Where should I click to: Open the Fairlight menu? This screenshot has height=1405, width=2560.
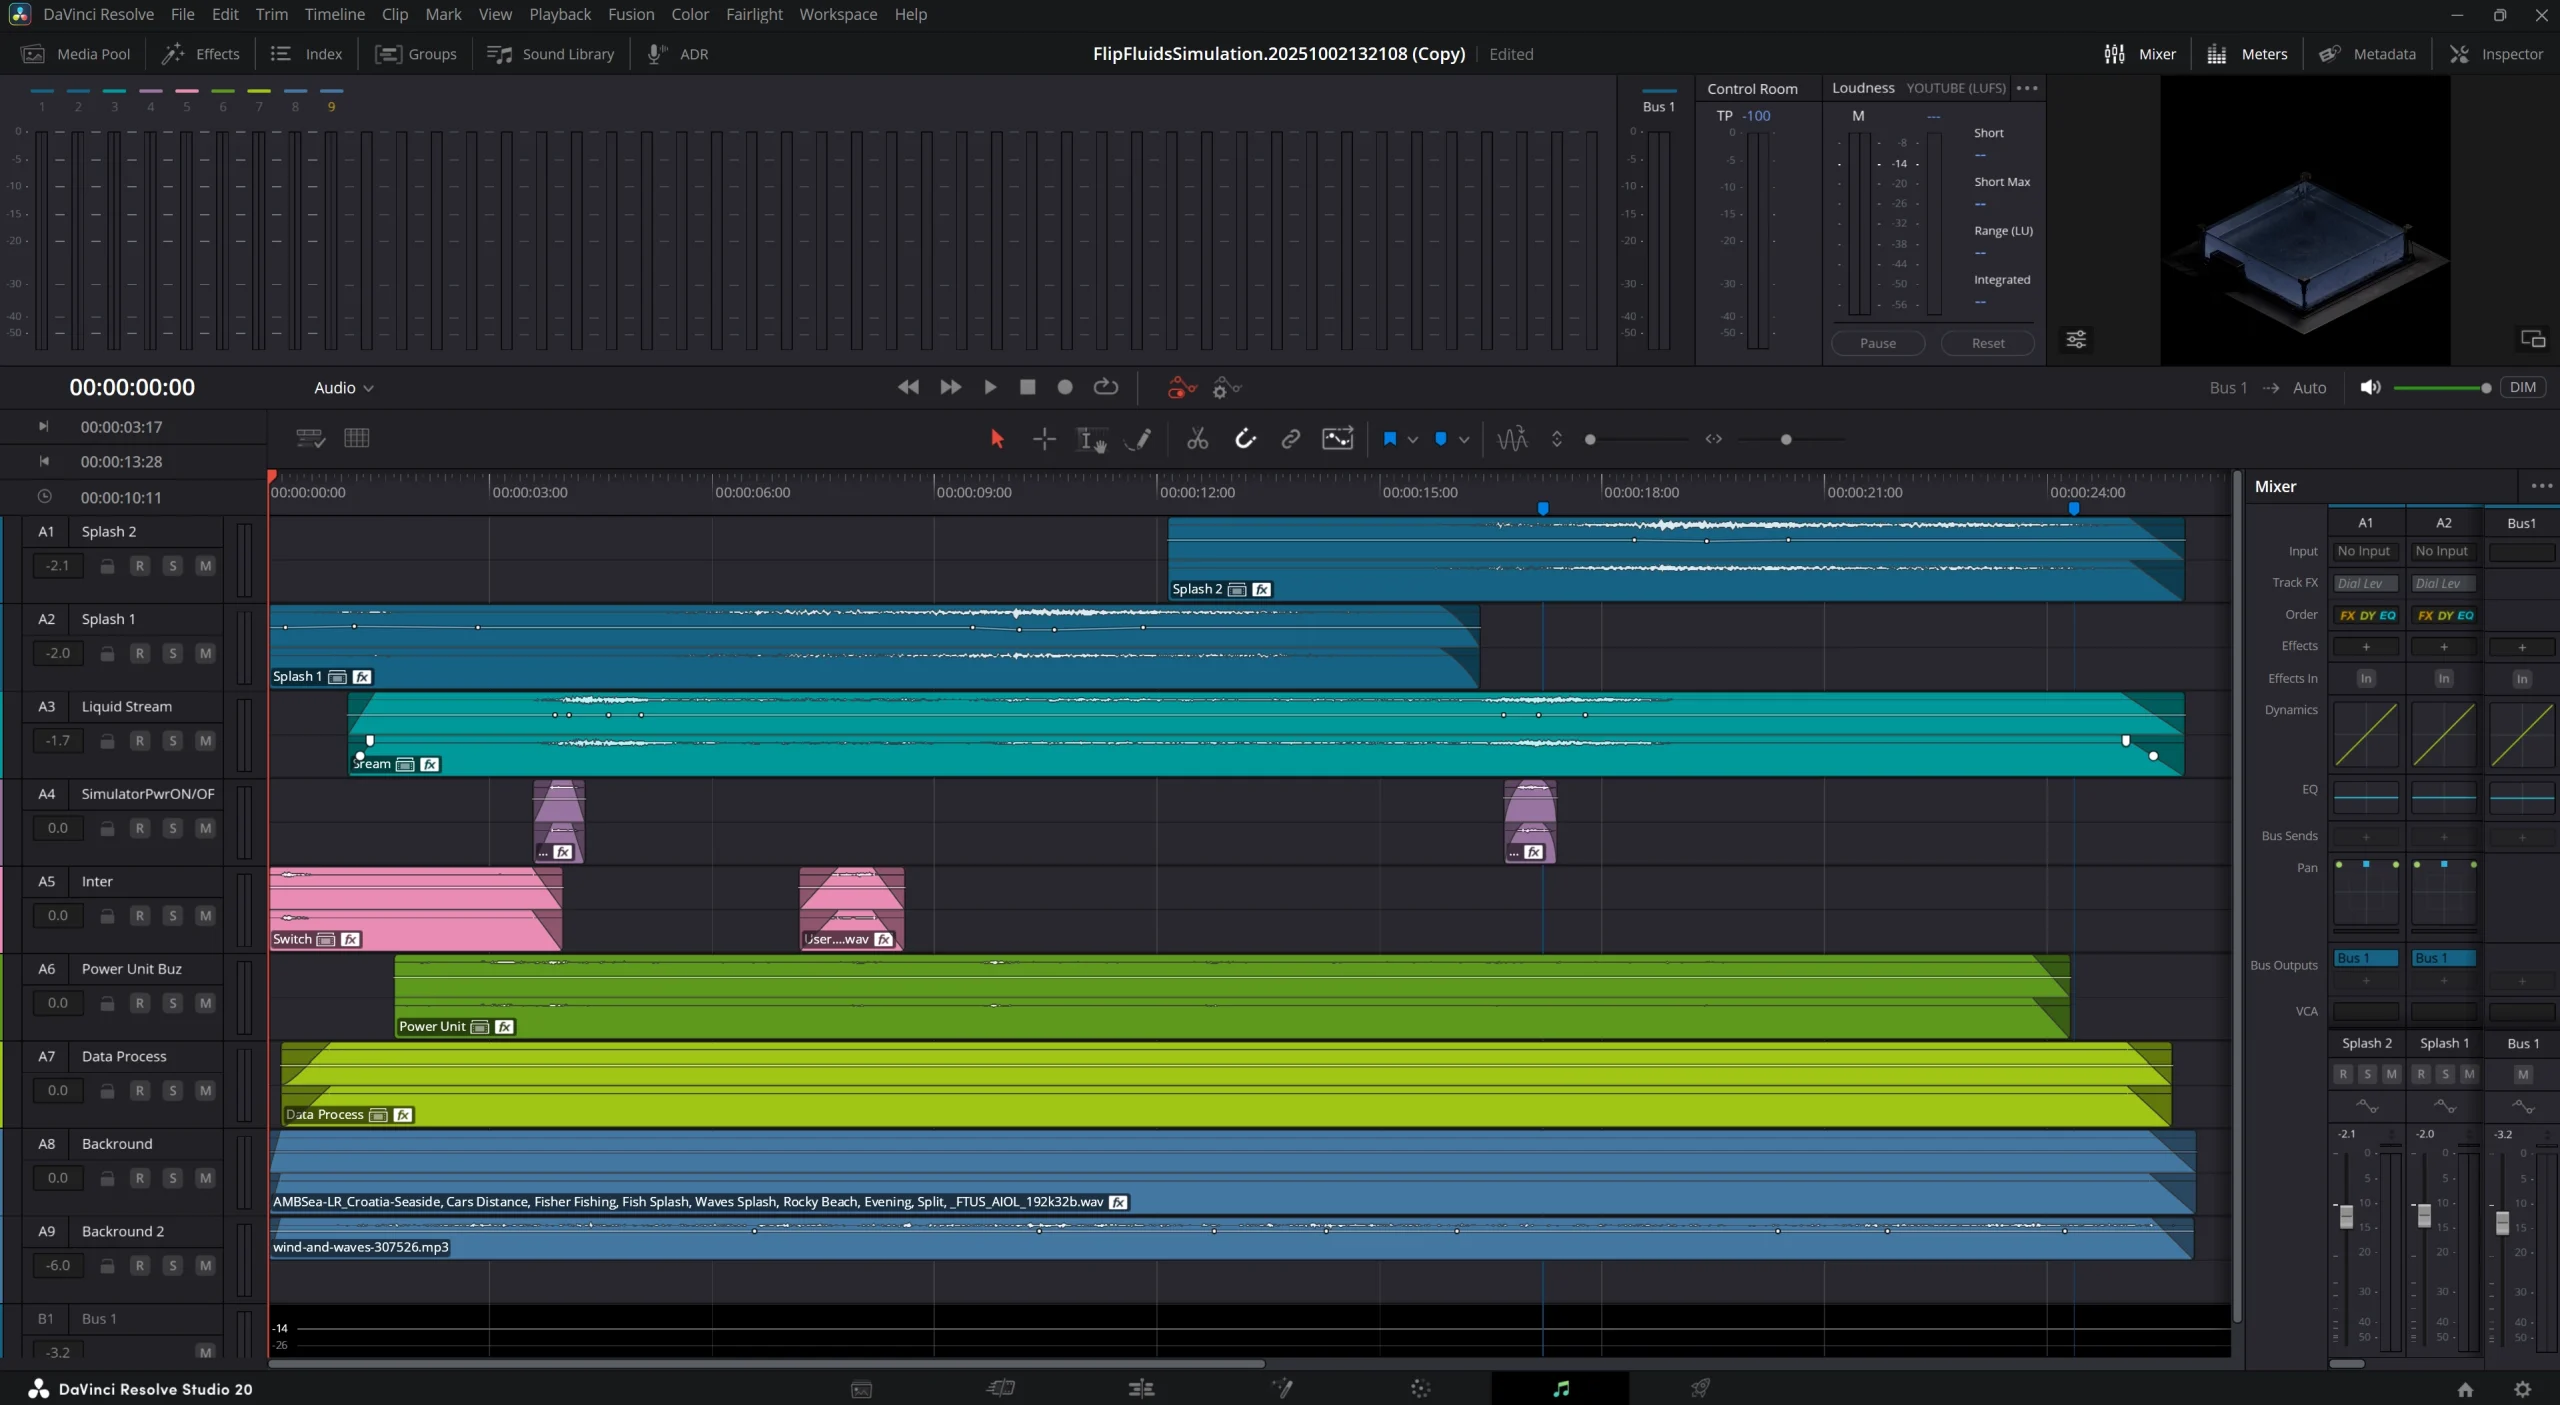coord(754,14)
